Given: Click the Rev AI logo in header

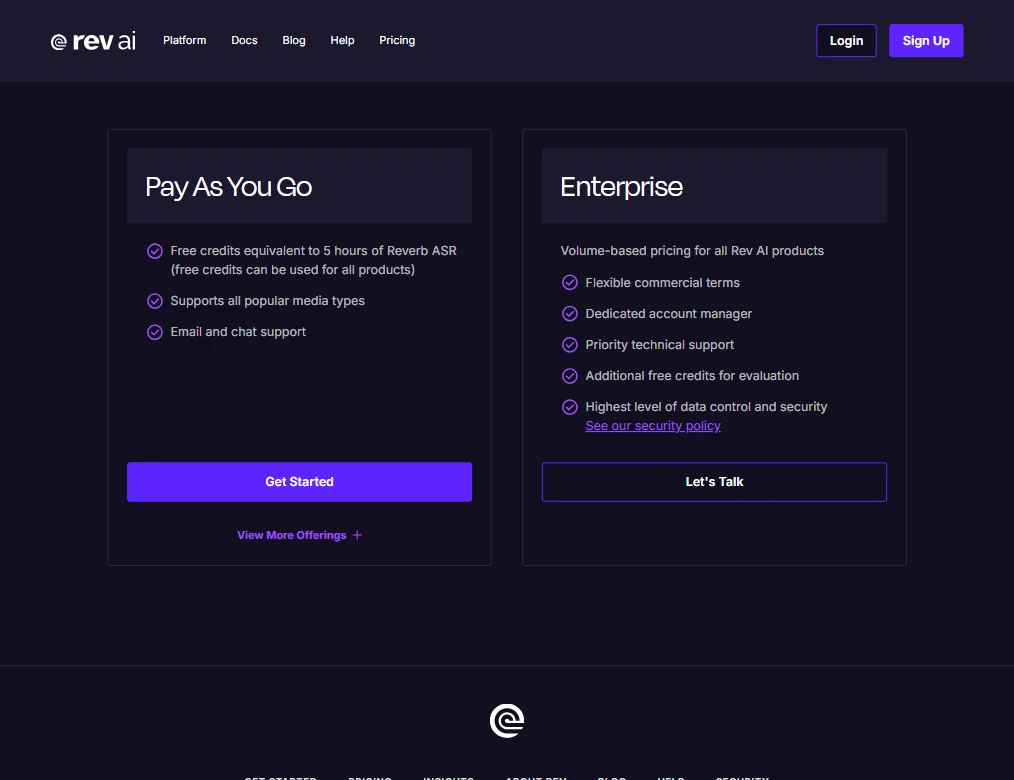Looking at the screenshot, I should pyautogui.click(x=93, y=41).
